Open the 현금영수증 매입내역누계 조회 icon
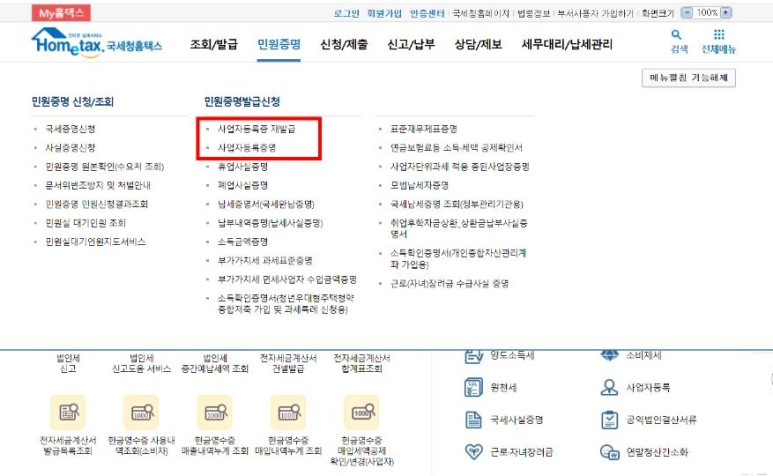This screenshot has height=476, width=773. click(288, 412)
